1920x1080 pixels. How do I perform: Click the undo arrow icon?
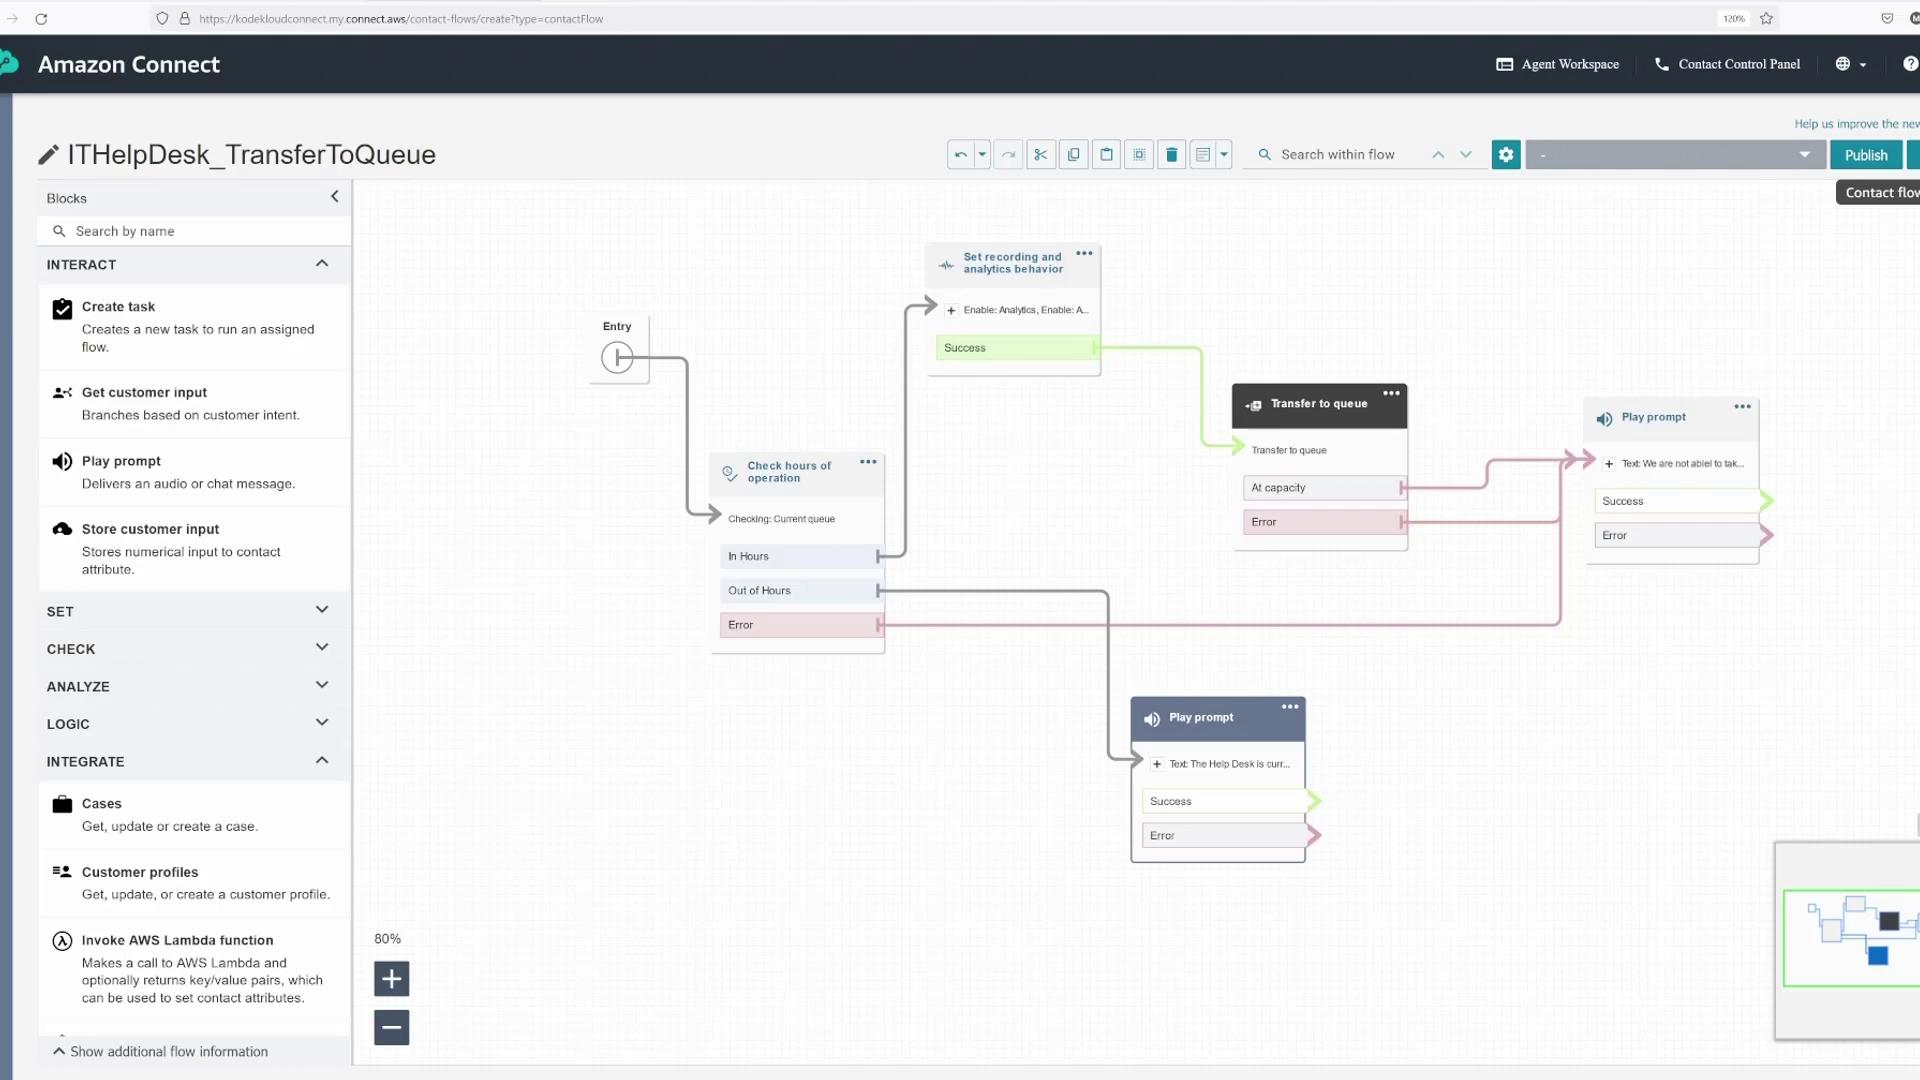[960, 155]
